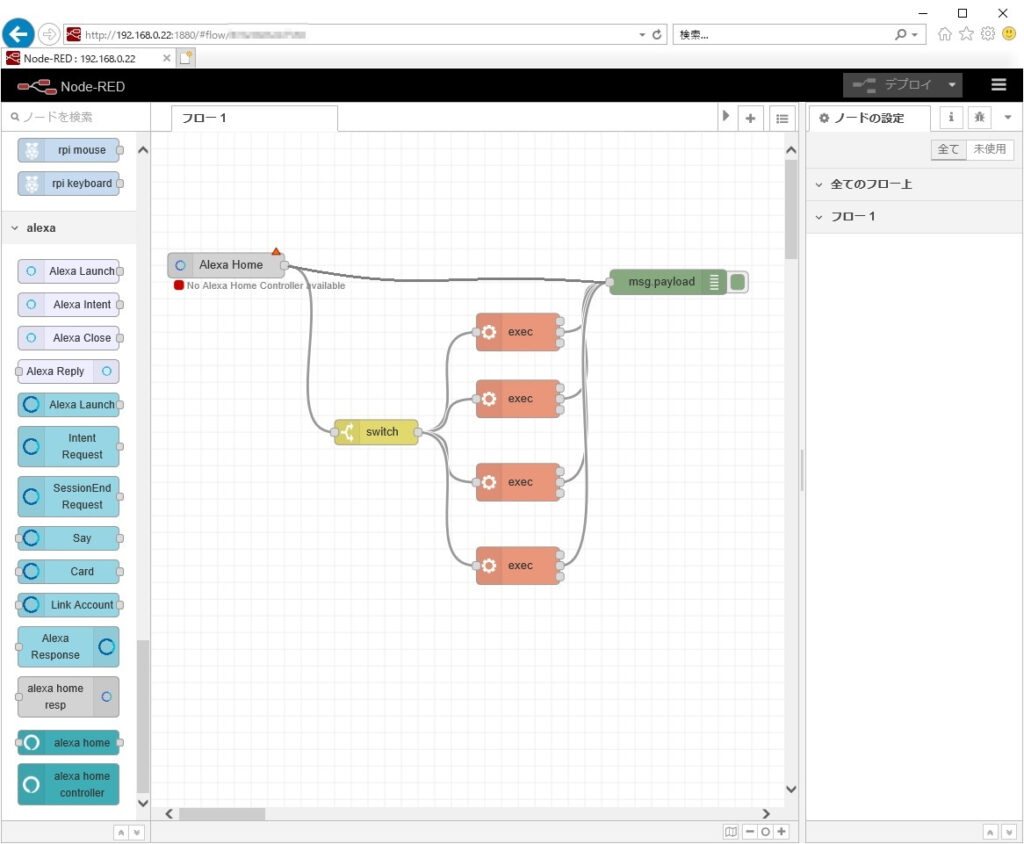Click the browser smiley feedback icon

click(x=1009, y=34)
